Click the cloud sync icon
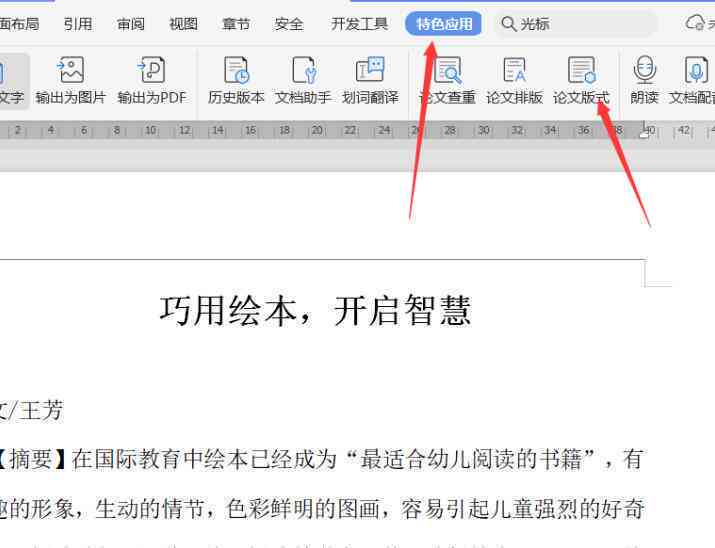 coord(695,23)
